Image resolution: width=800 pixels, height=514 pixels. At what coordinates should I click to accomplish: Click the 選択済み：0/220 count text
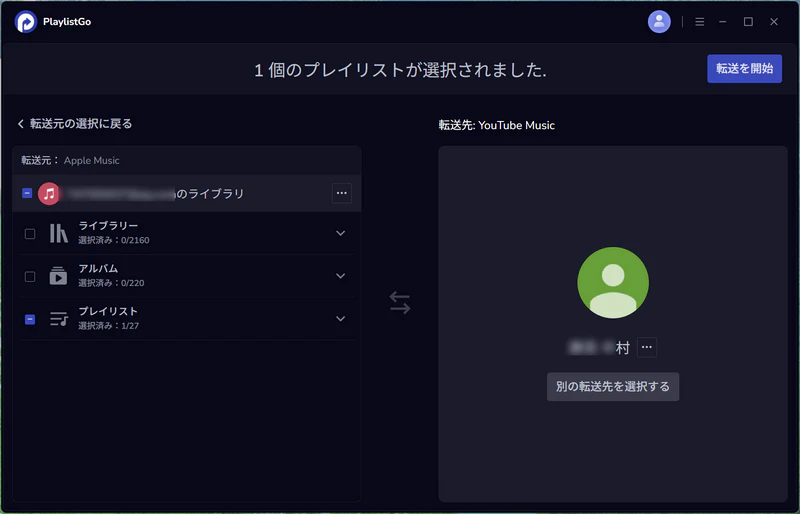coord(111,283)
